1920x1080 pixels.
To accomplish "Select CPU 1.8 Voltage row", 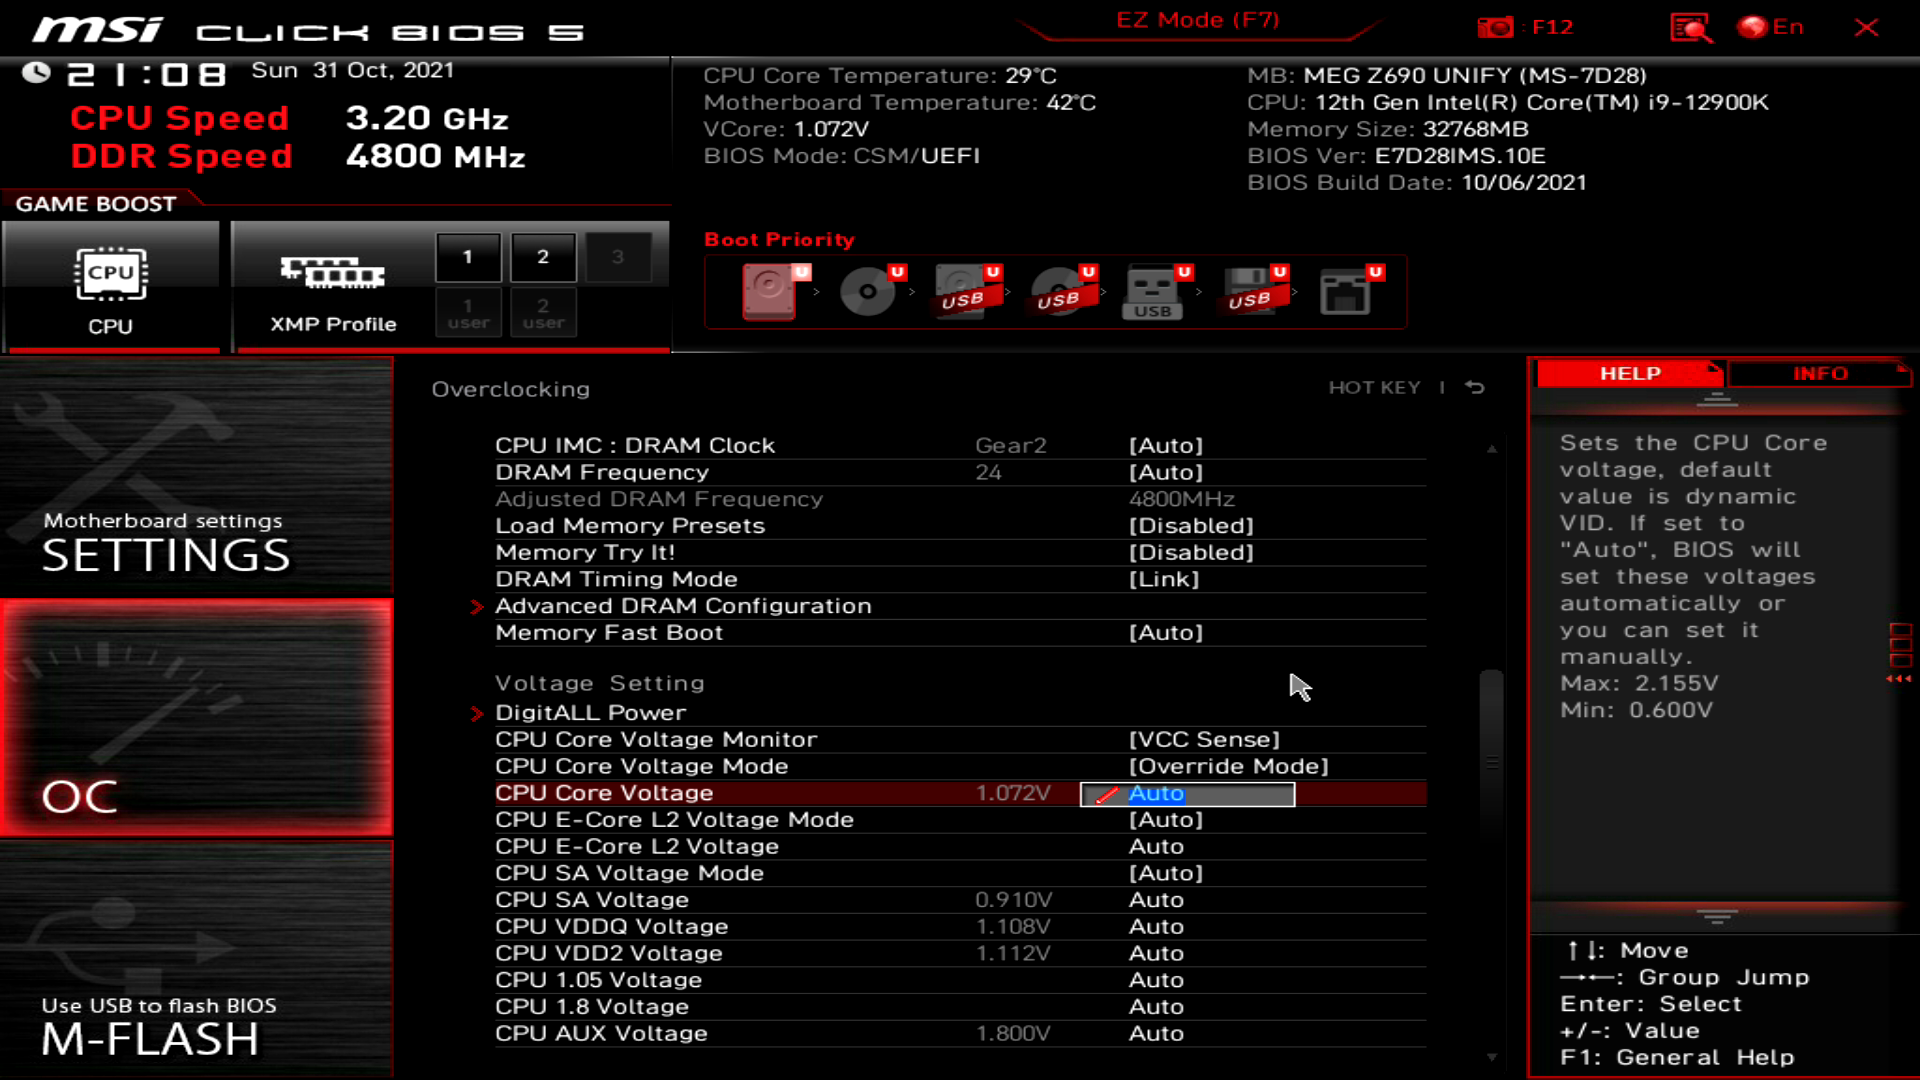I will [960, 1007].
